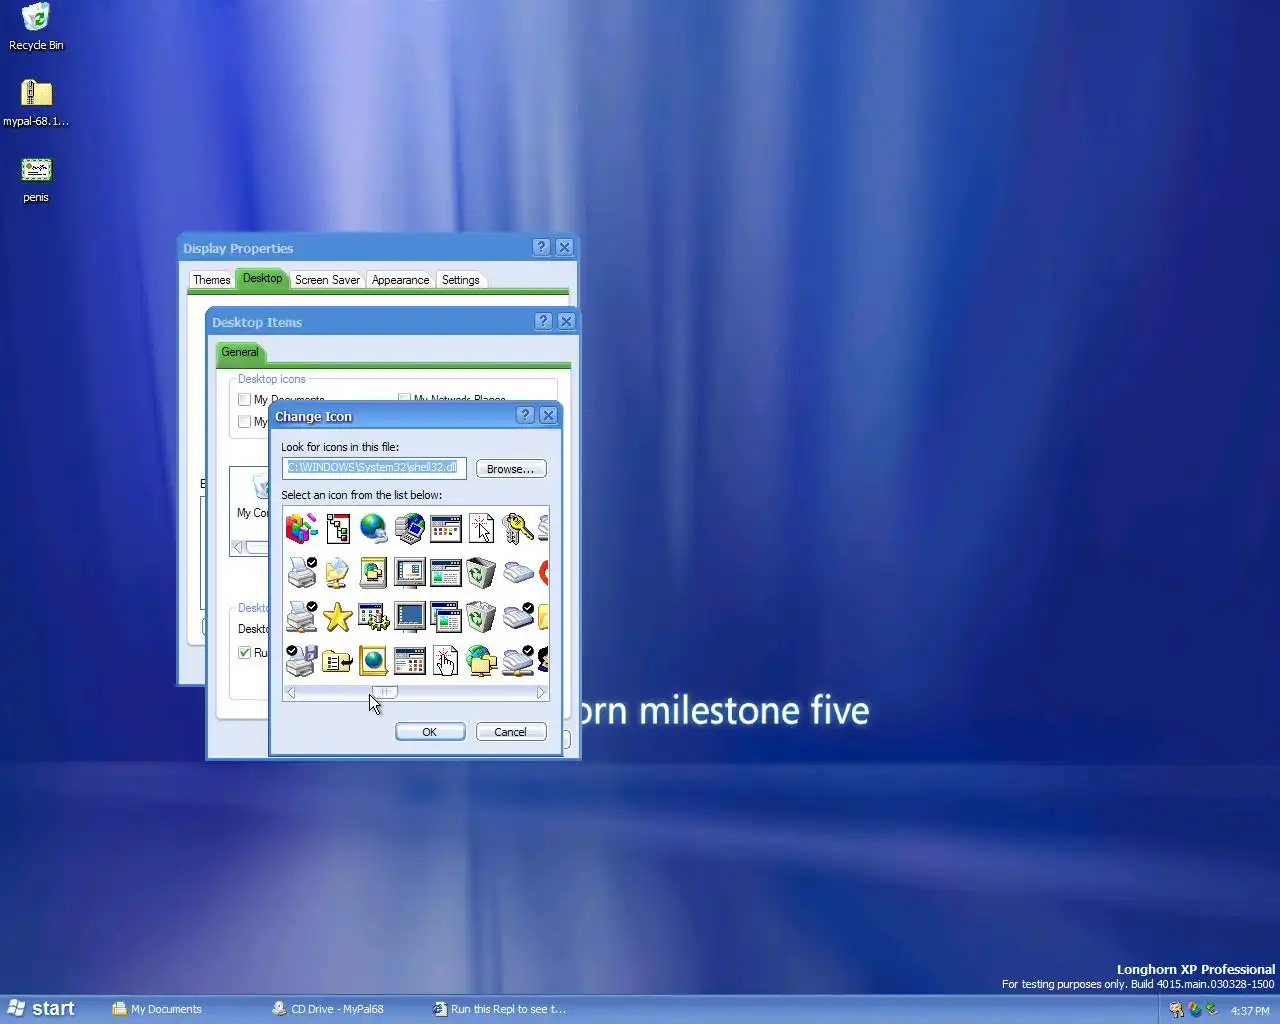The height and width of the screenshot is (1024, 1280).
Task: Select the window with gear icon
Action: click(x=373, y=617)
